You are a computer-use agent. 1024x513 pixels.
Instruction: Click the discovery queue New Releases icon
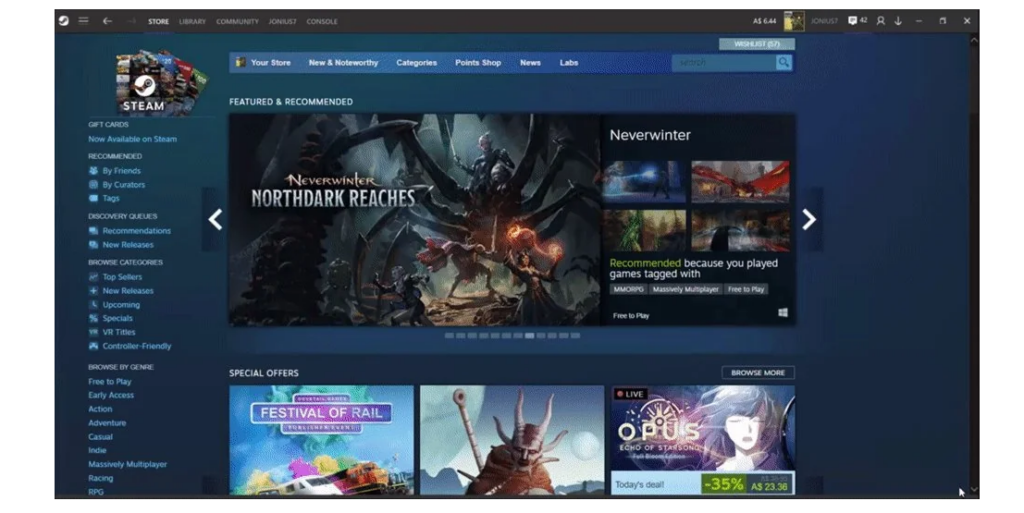[x=93, y=245]
